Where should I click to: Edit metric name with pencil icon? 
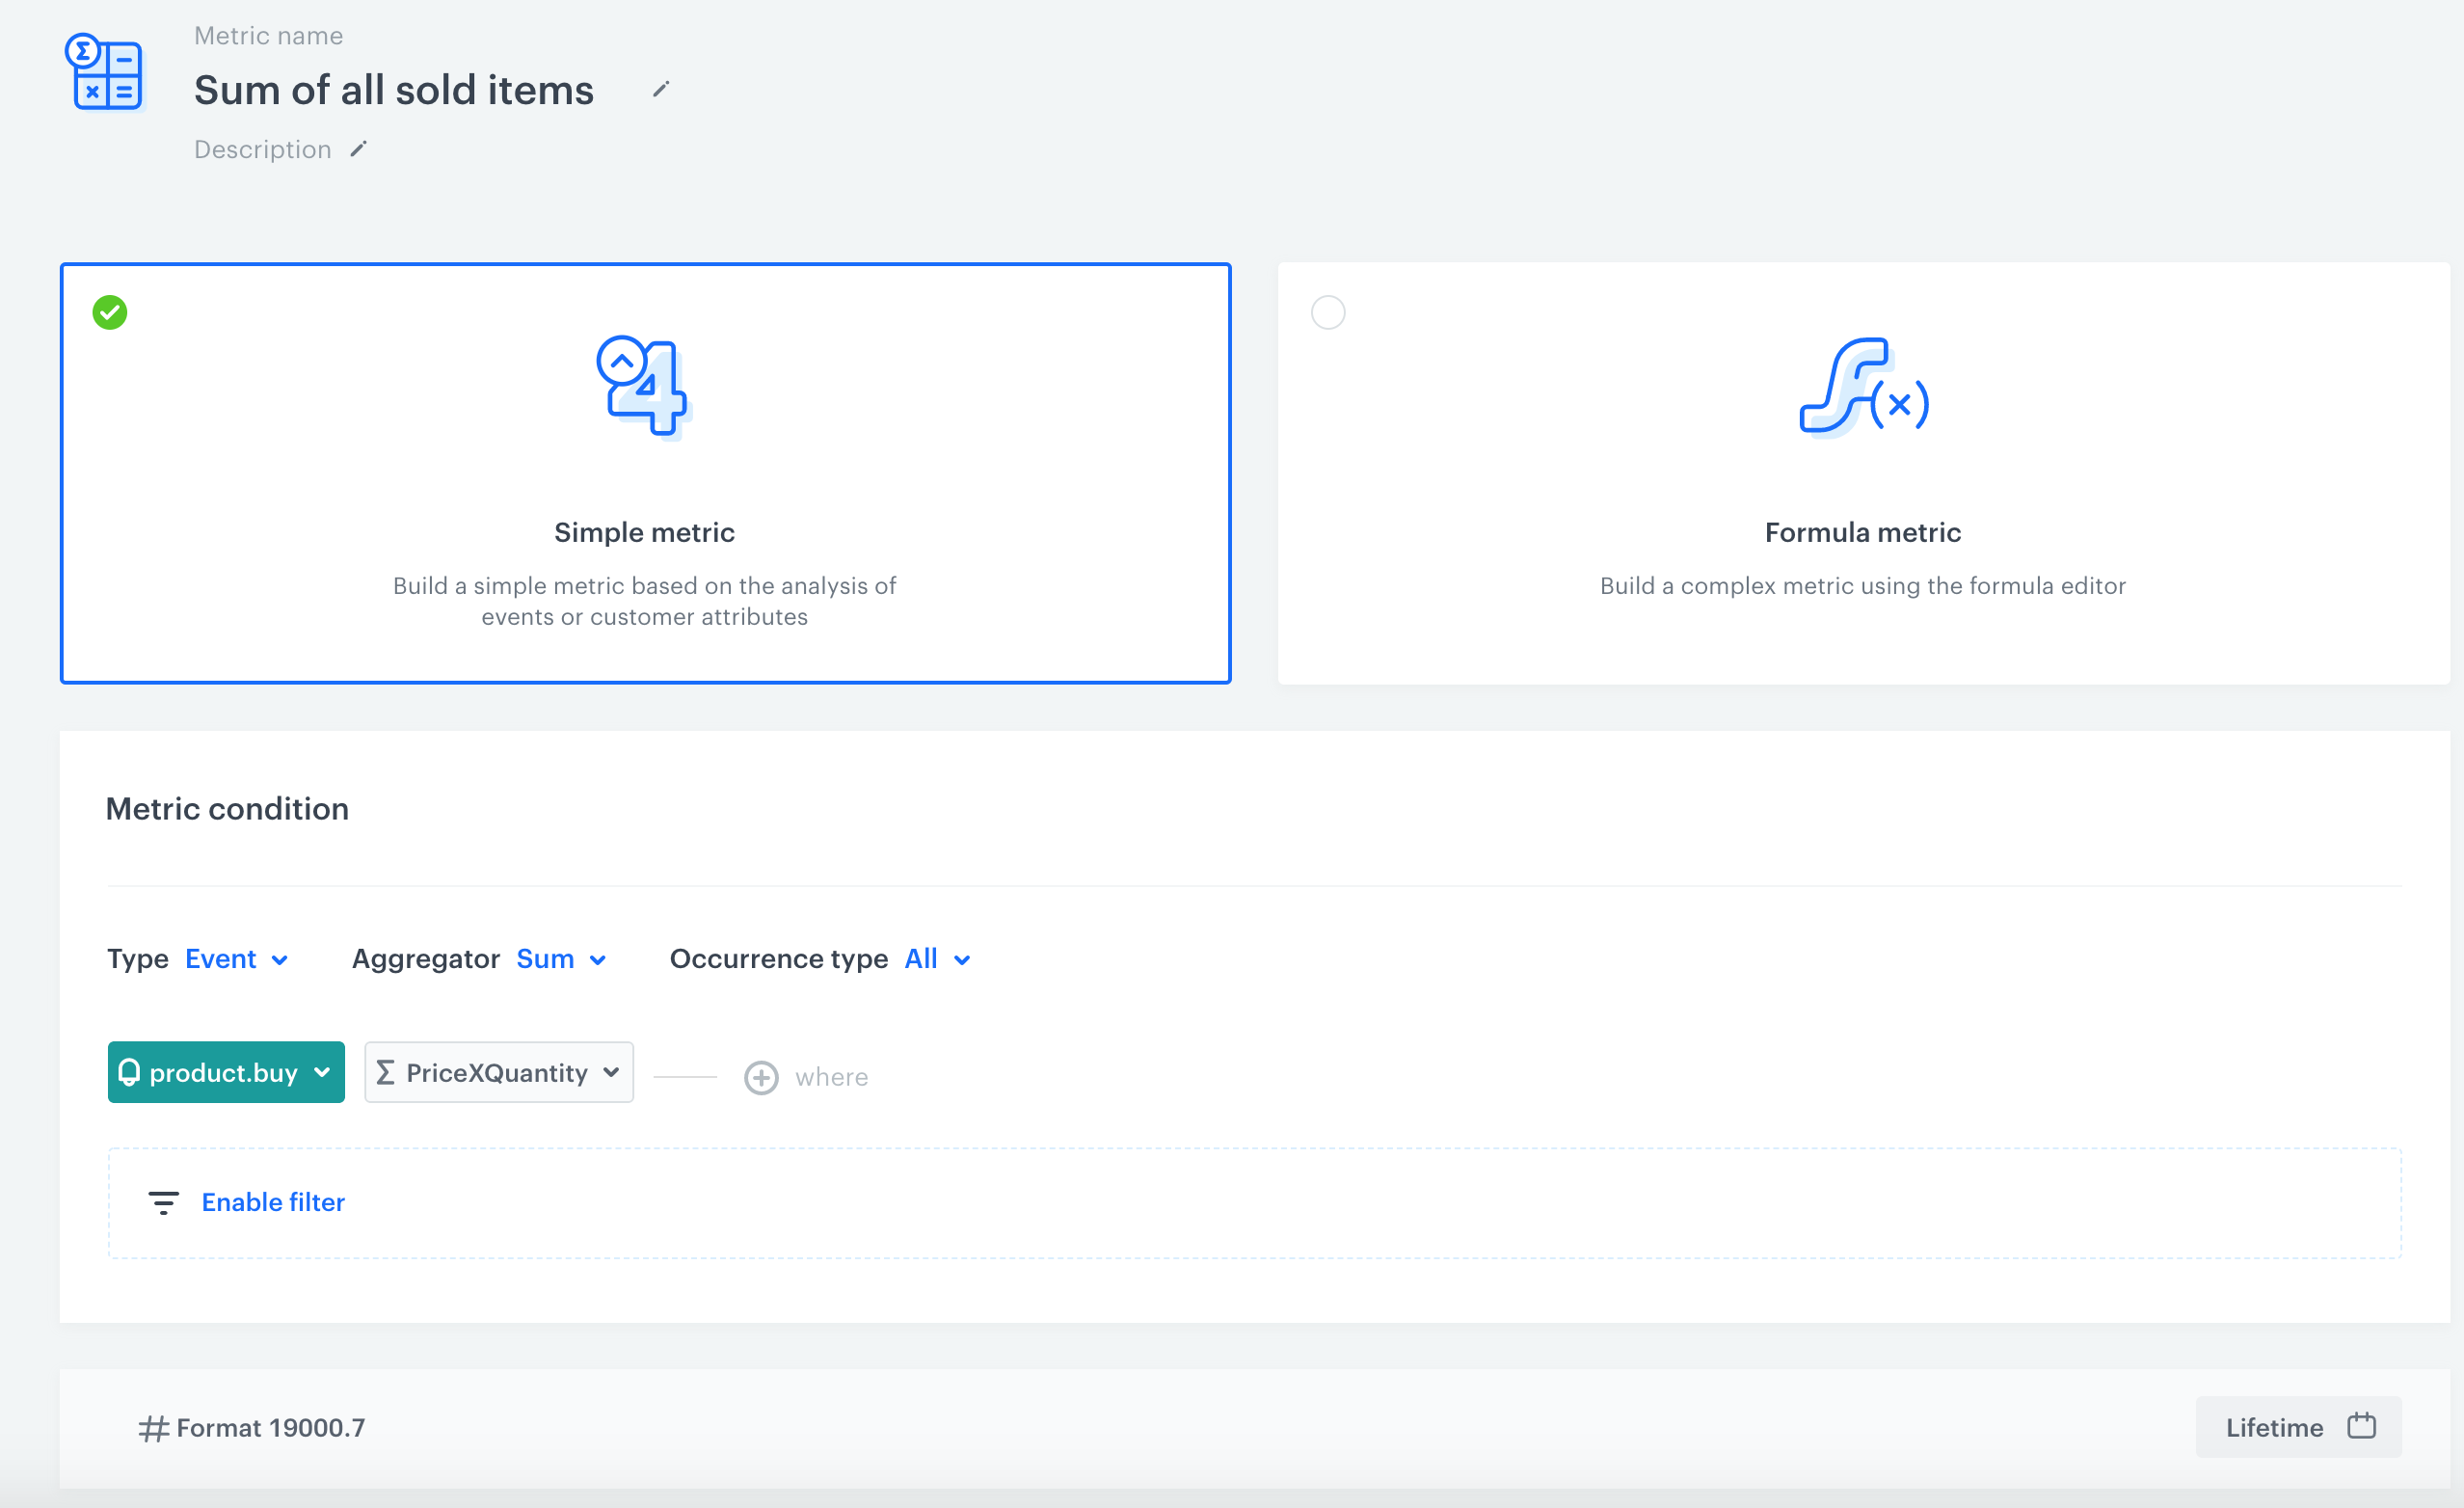(660, 90)
